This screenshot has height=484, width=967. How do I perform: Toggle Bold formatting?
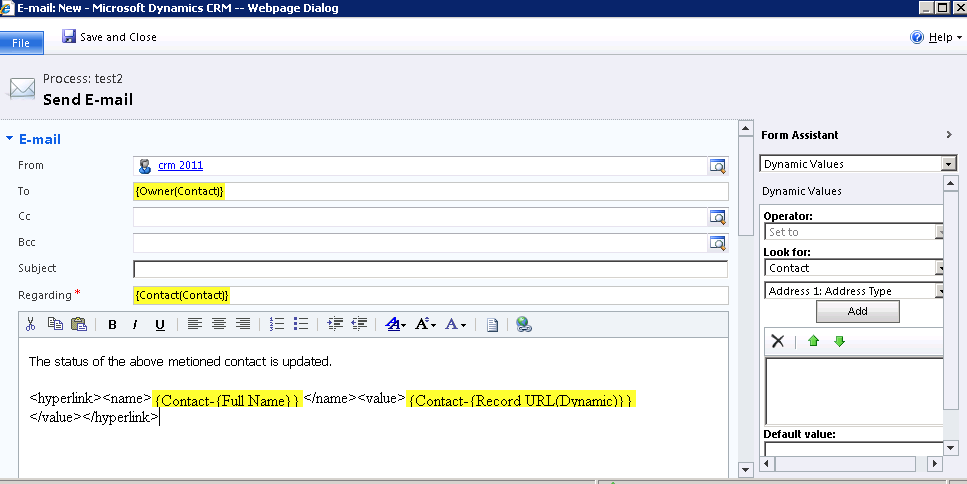coord(112,324)
